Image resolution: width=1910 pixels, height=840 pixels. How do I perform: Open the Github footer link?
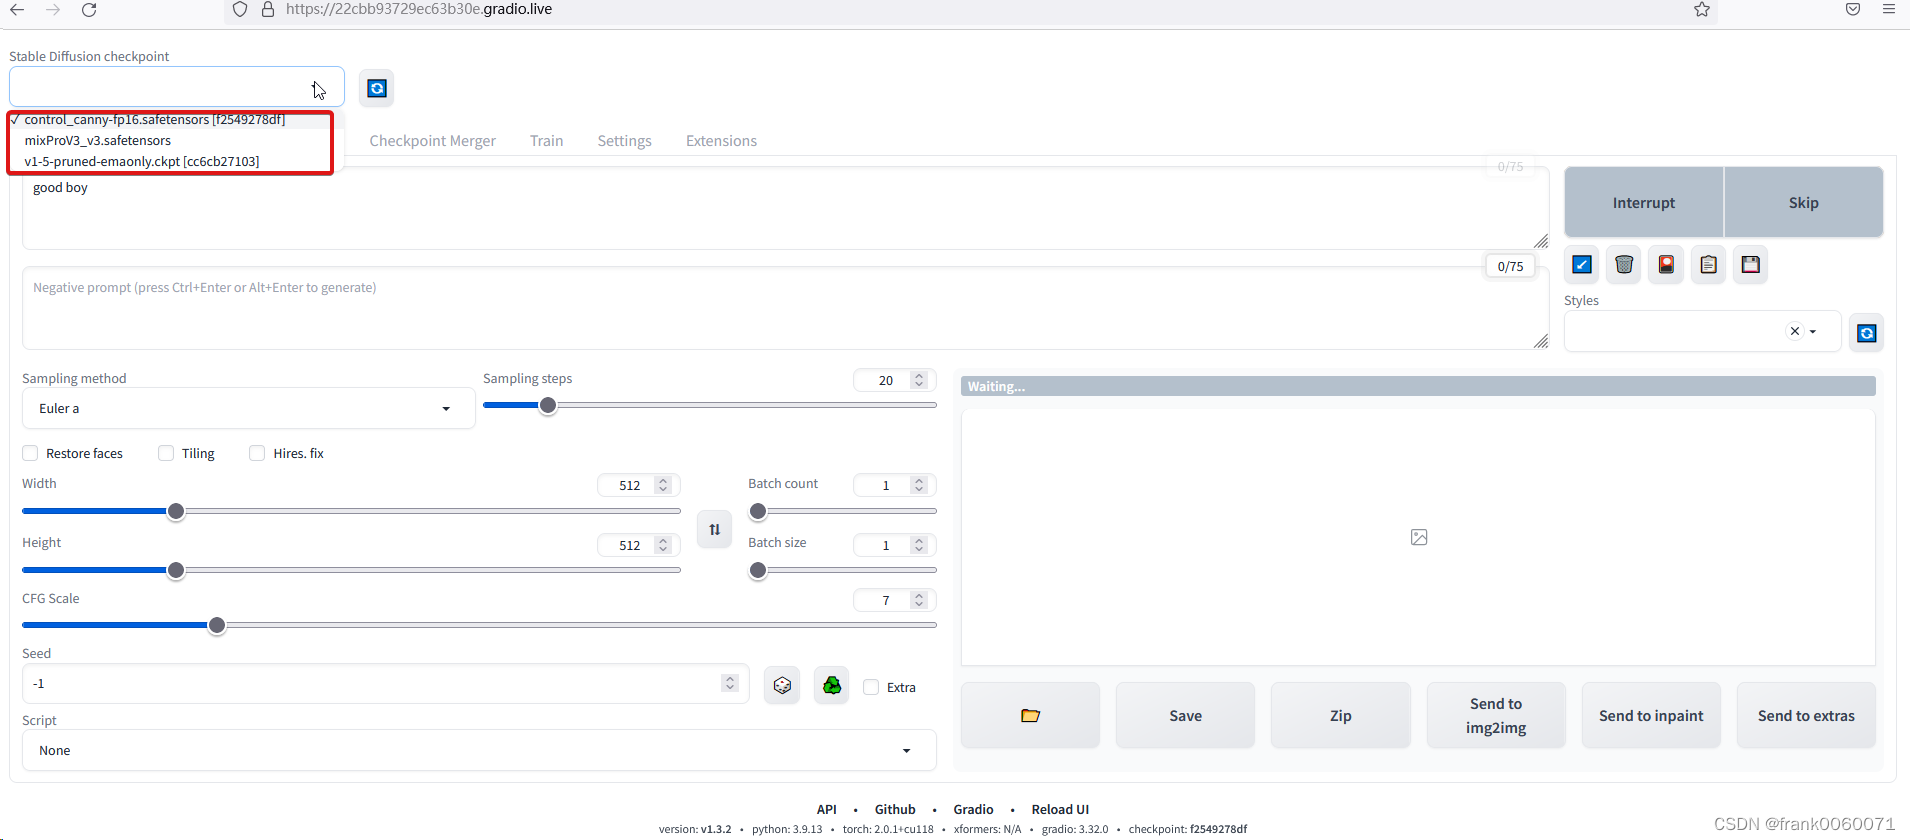(x=895, y=809)
